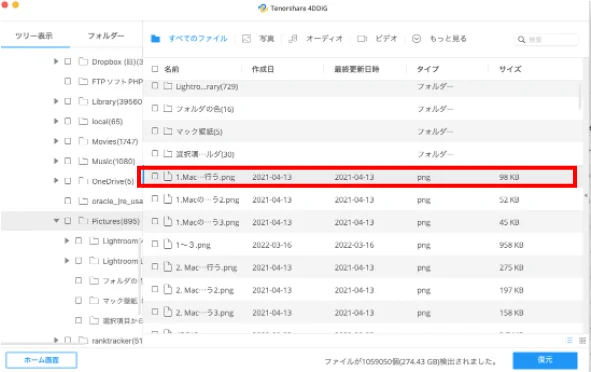Click the ホーム画面 button

click(41, 360)
